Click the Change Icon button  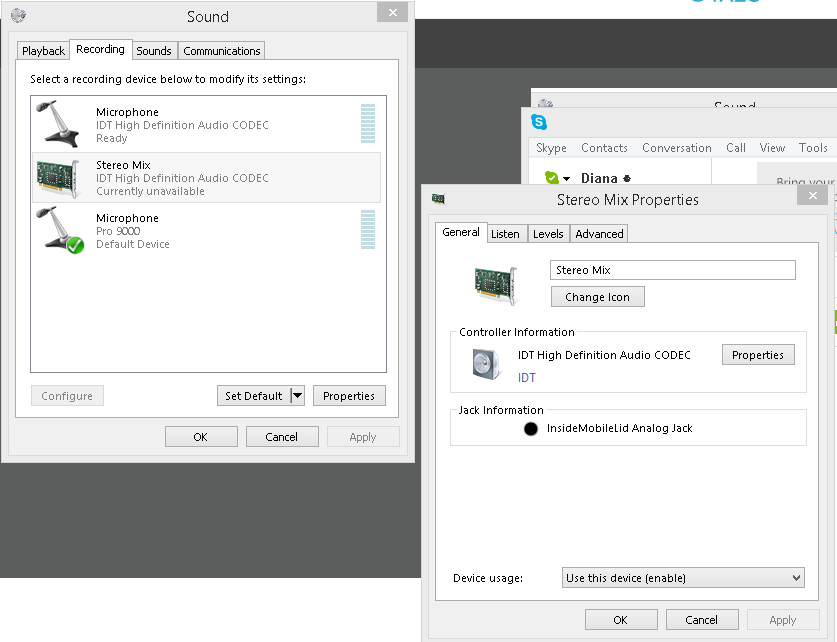pos(597,296)
